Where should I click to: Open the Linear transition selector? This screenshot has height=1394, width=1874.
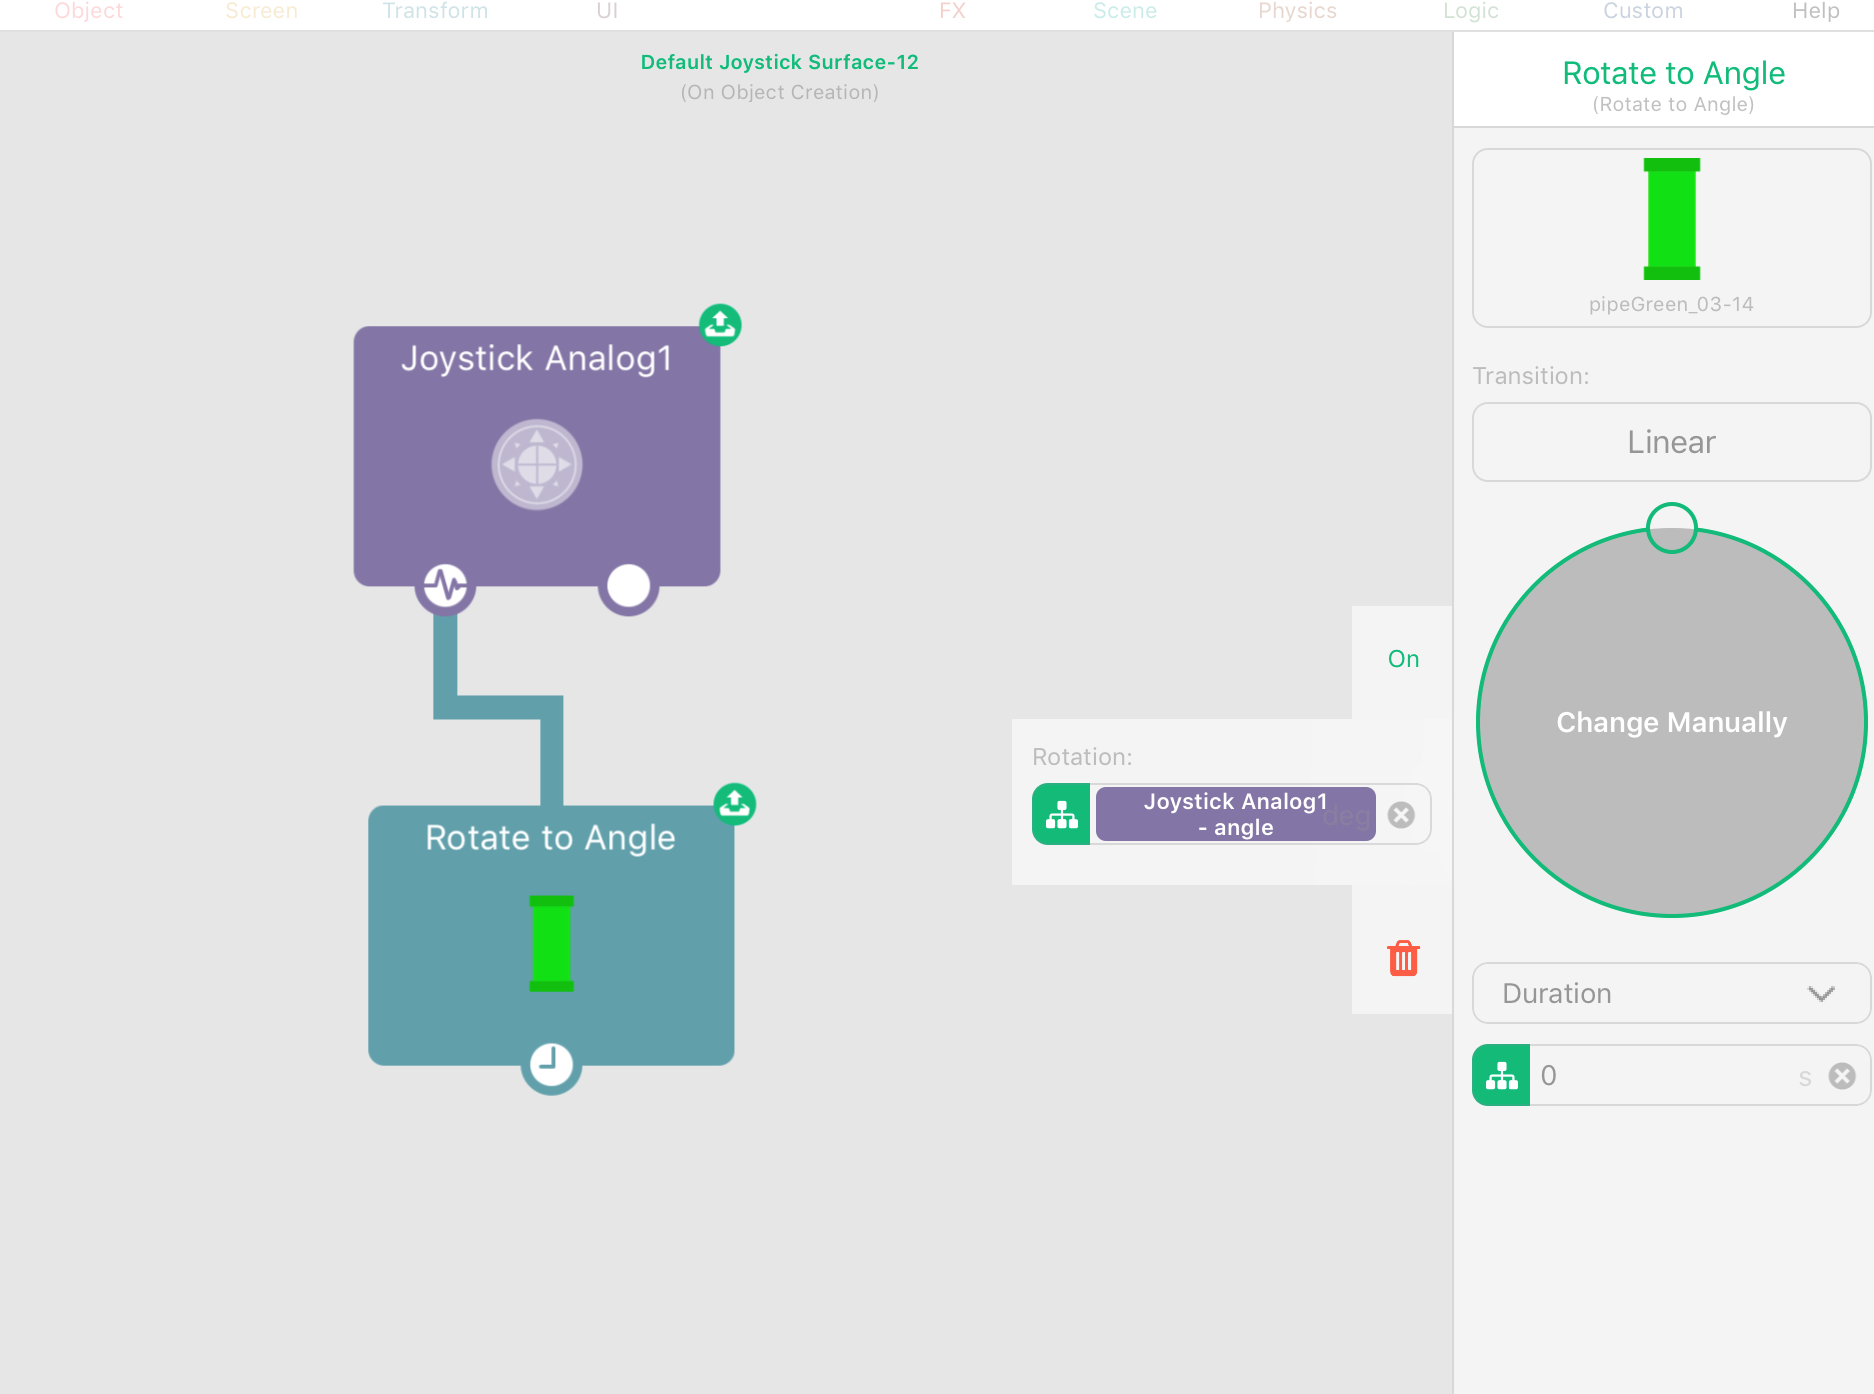point(1671,442)
